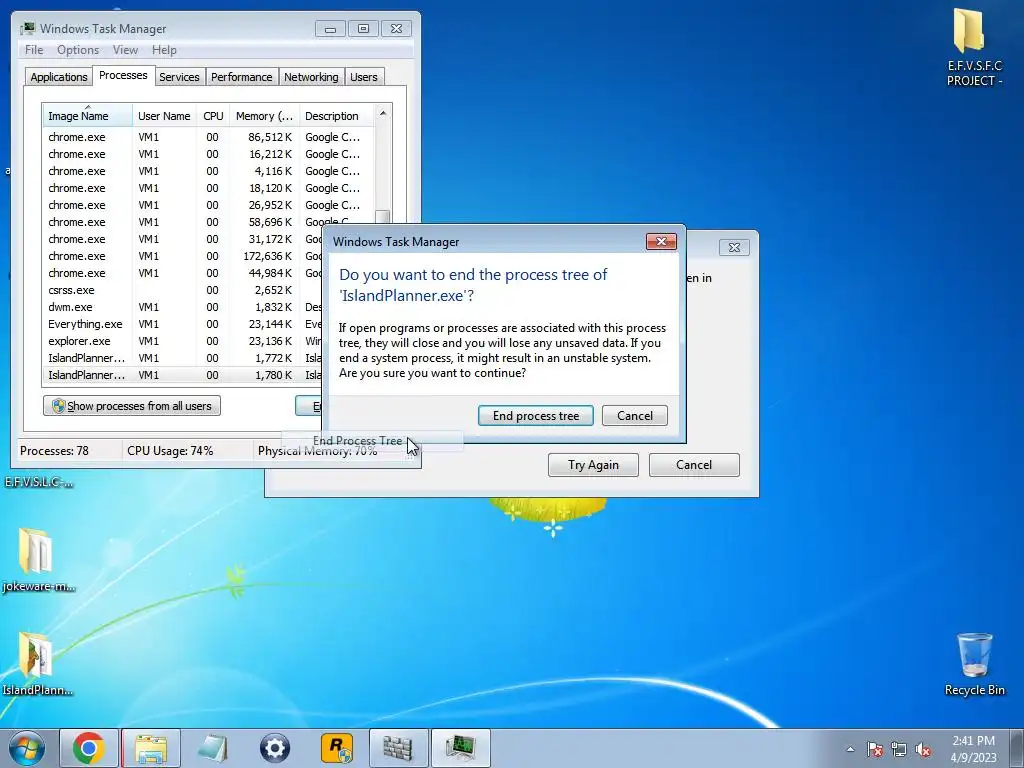Screen dimensions: 1024x768
Task: Select the jokeware folder on desktop
Action: pyautogui.click(x=37, y=560)
